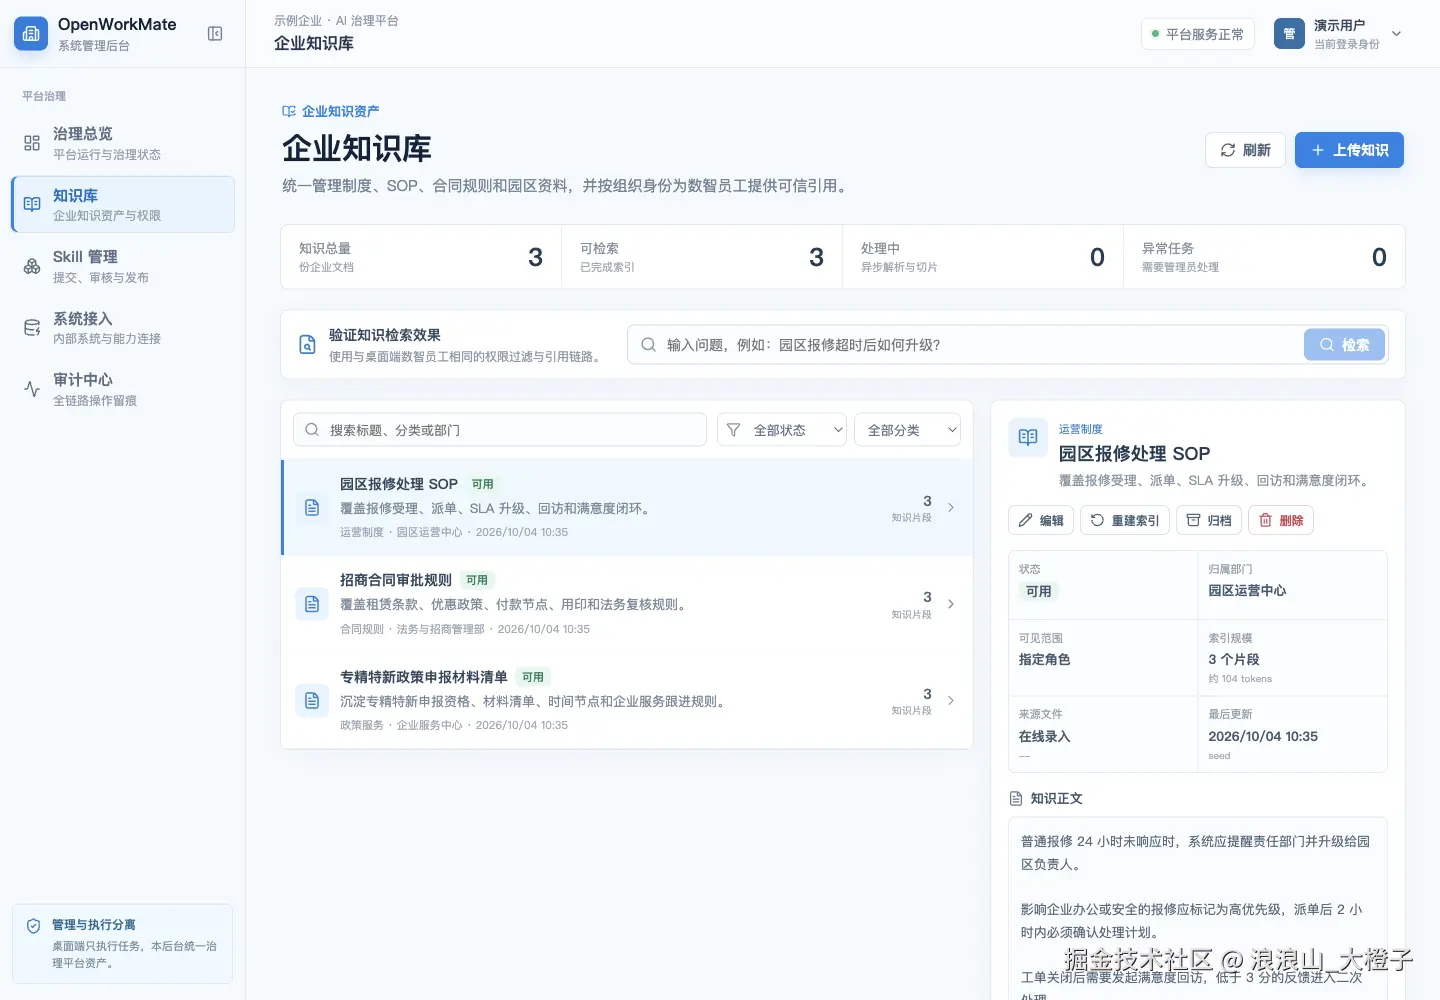This screenshot has height=1000, width=1440.
Task: Click the 企业知识资产 breadcrumb label
Action: 340,111
